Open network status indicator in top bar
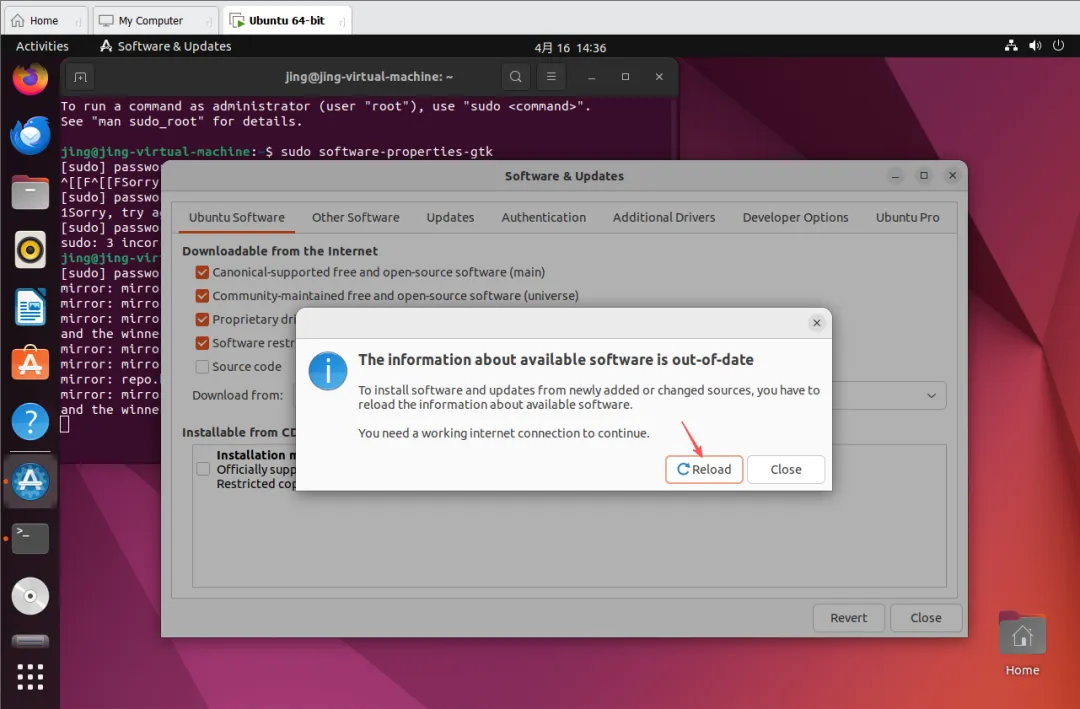The image size is (1080, 709). [1011, 45]
